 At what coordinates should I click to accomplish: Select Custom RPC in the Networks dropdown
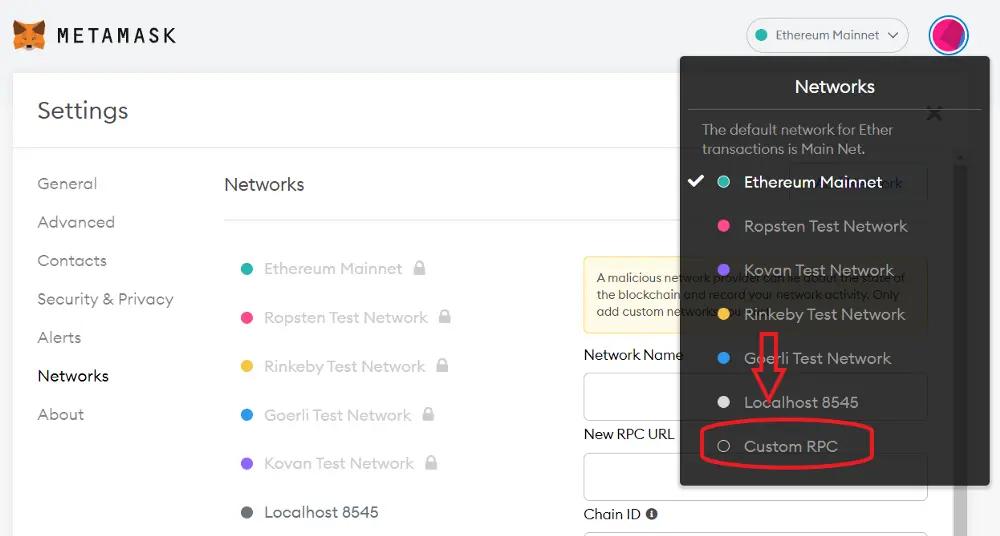[791, 446]
